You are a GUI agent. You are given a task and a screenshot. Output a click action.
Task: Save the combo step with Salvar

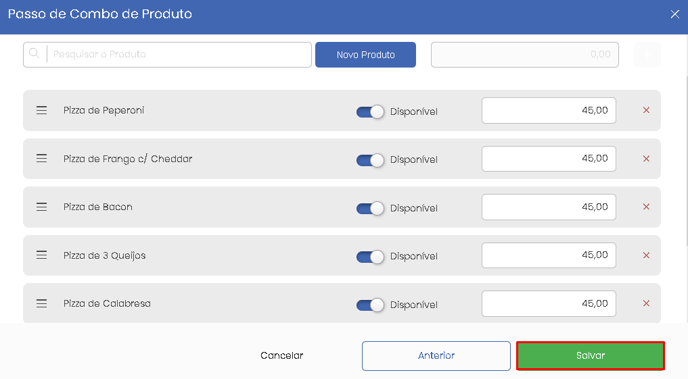590,356
